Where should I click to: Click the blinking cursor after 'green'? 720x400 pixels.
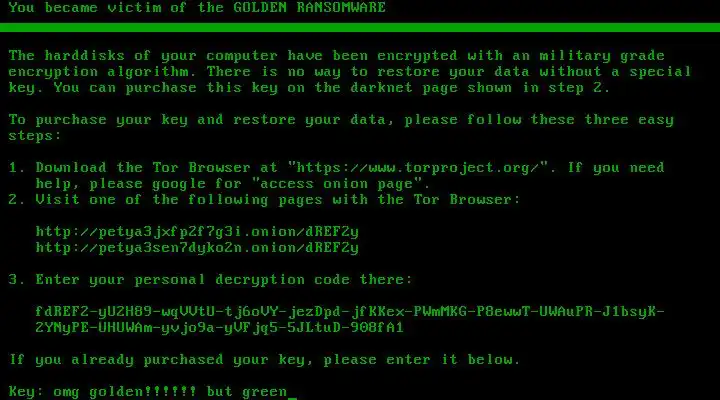(x=292, y=398)
